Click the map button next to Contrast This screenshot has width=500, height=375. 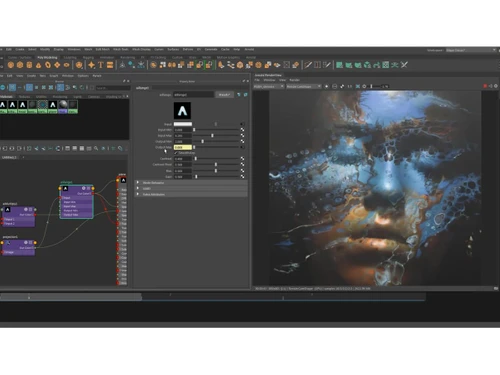click(242, 159)
